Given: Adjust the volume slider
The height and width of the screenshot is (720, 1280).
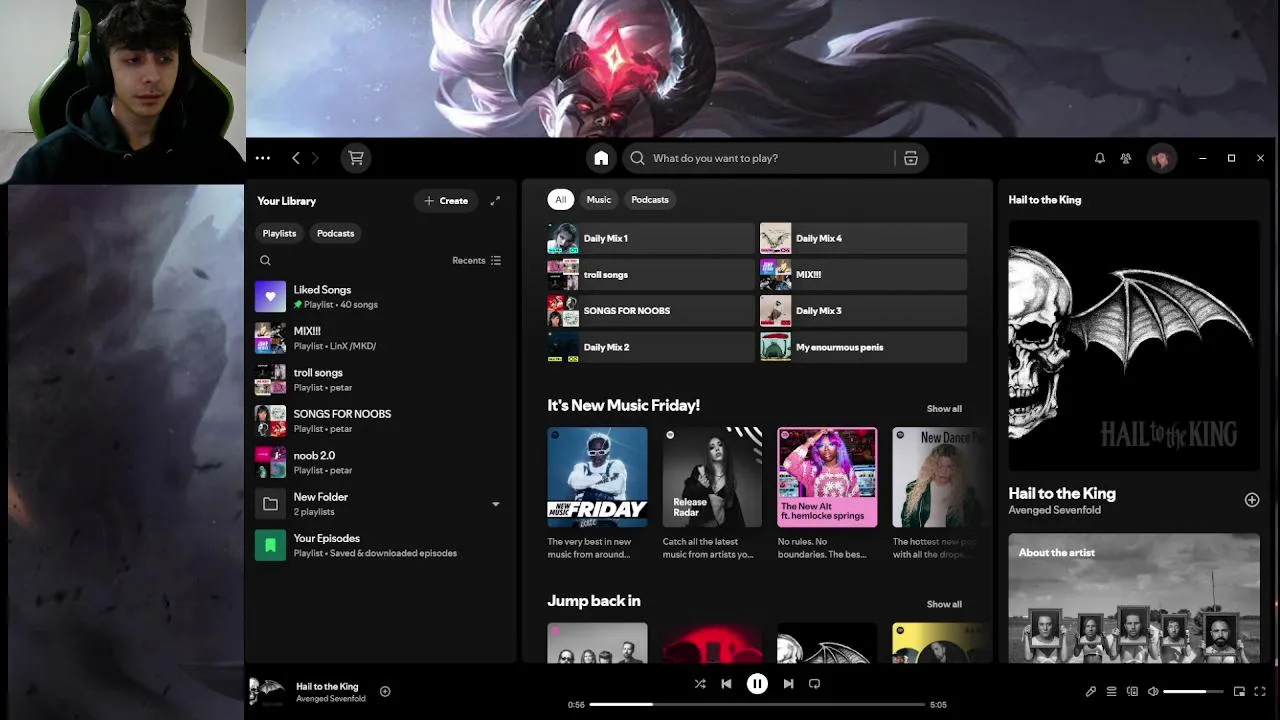Looking at the screenshot, I should tap(1193, 691).
